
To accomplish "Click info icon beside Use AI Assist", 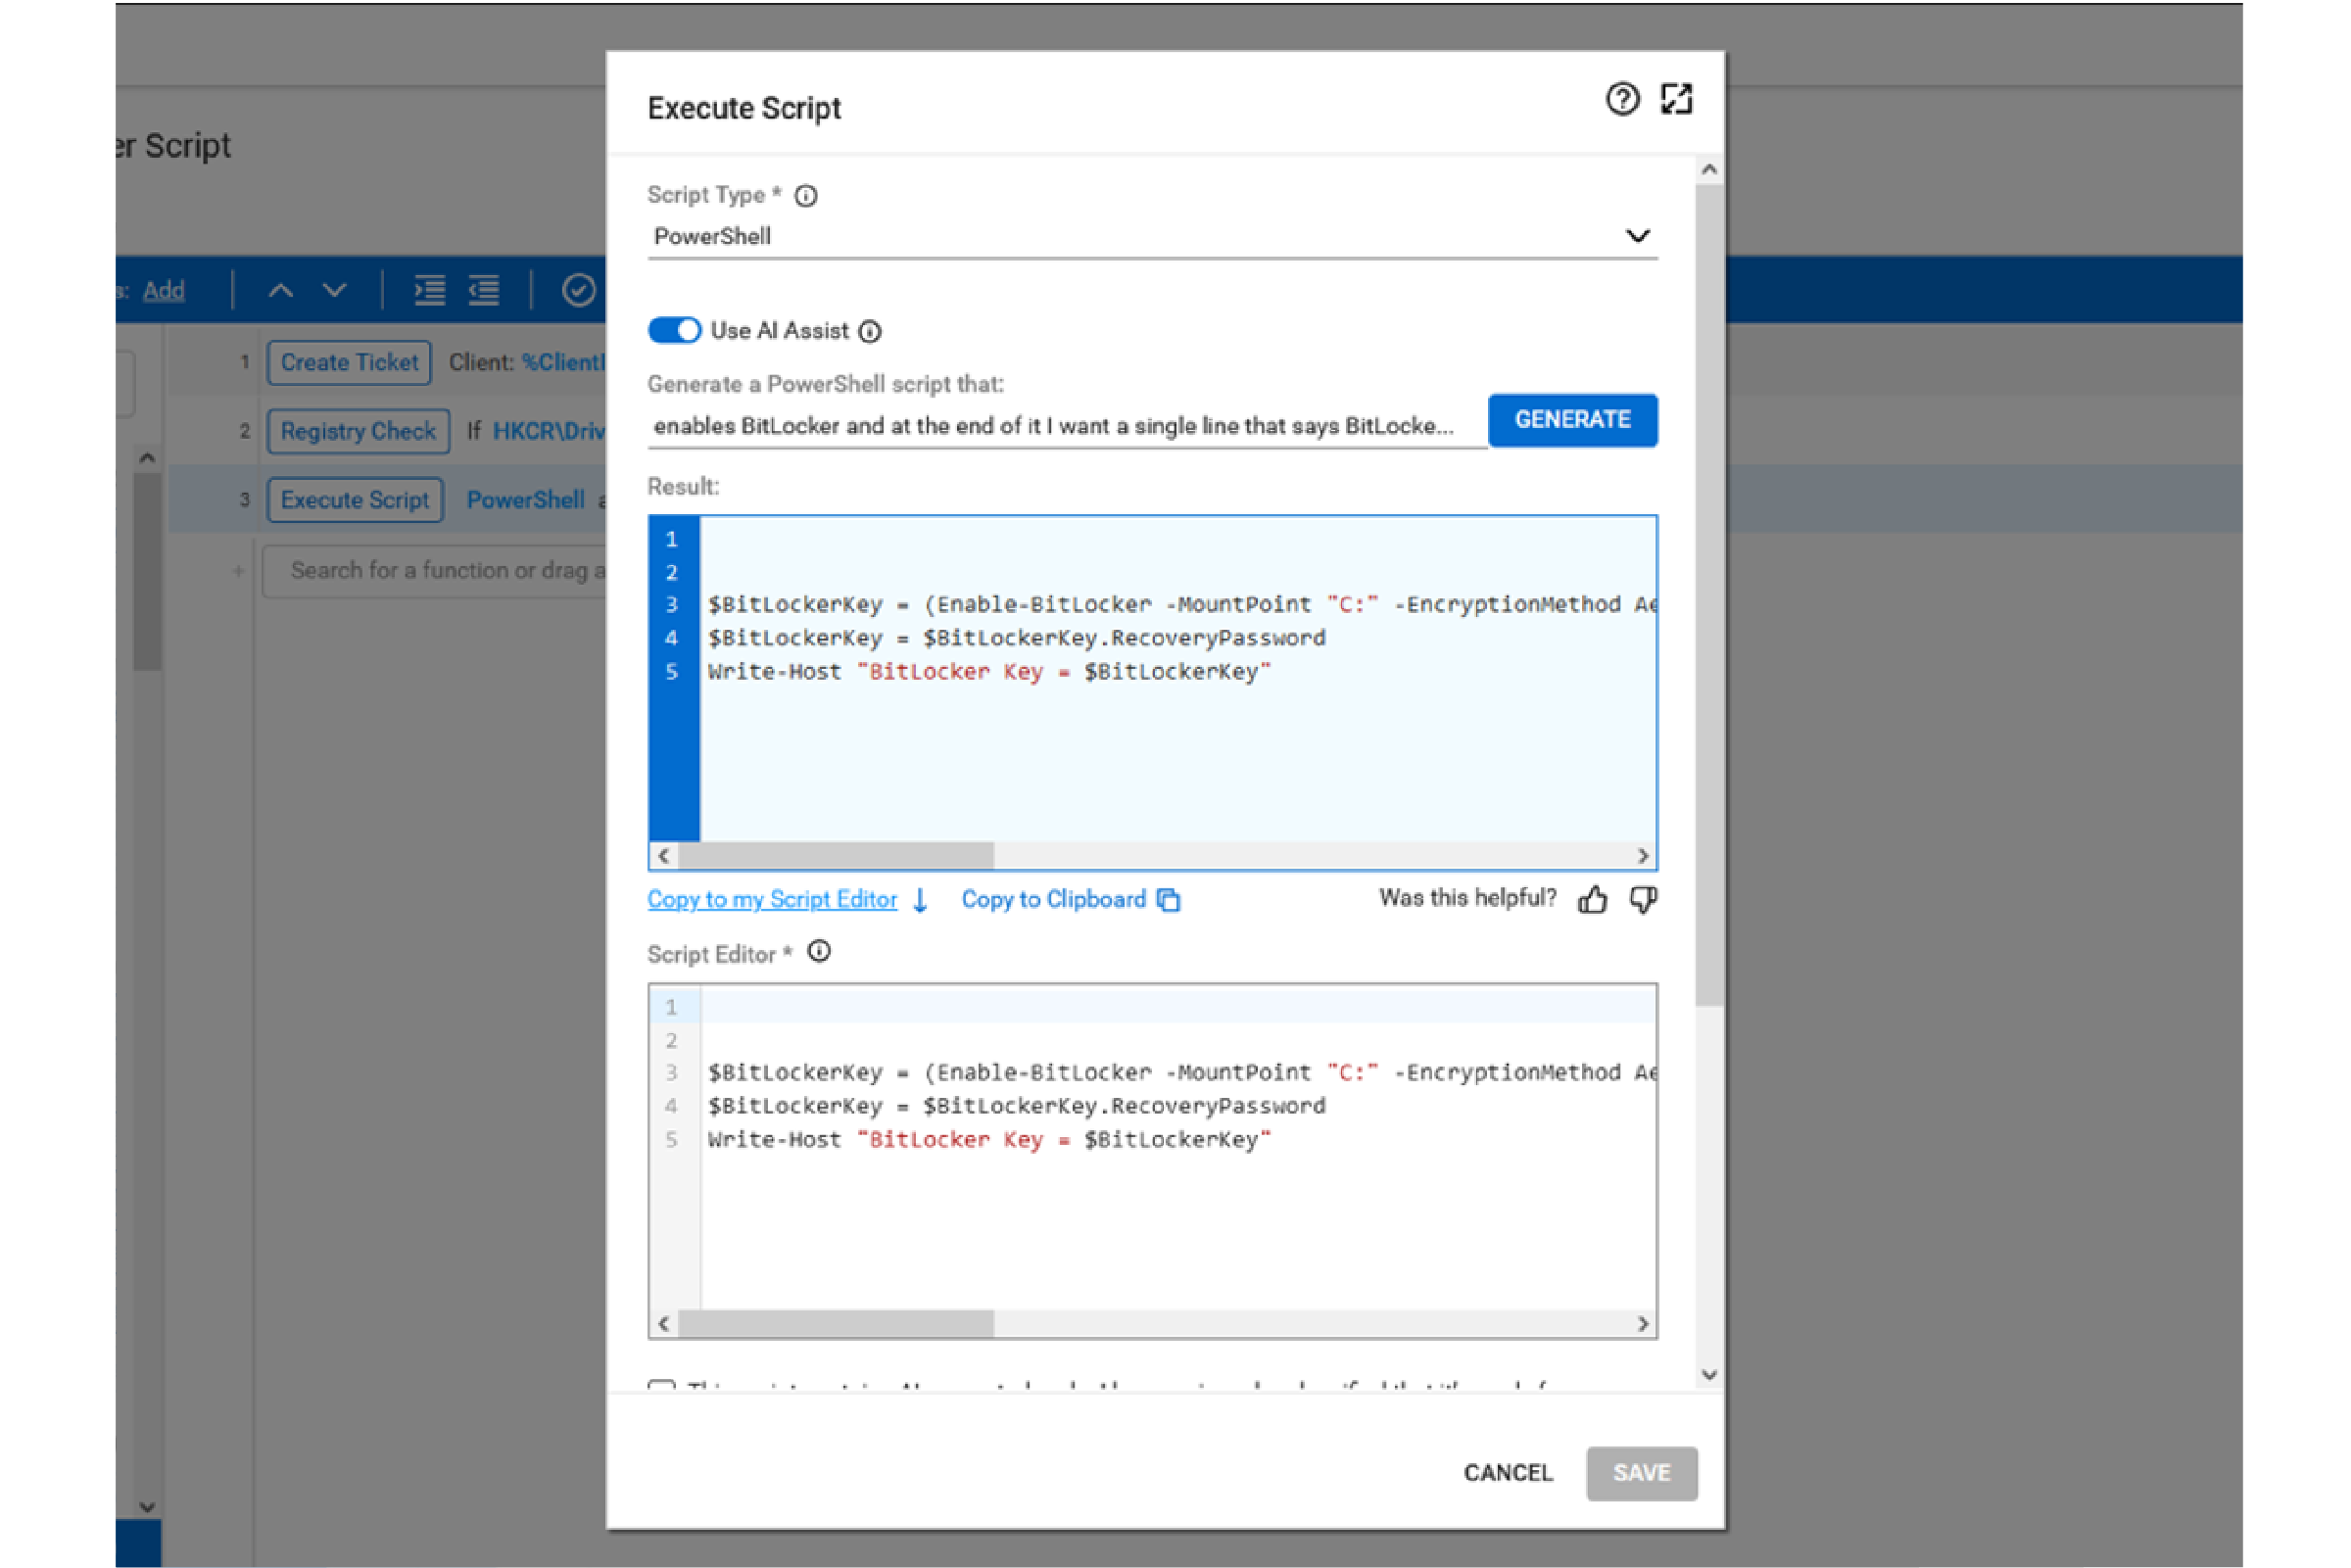I will click(x=870, y=332).
